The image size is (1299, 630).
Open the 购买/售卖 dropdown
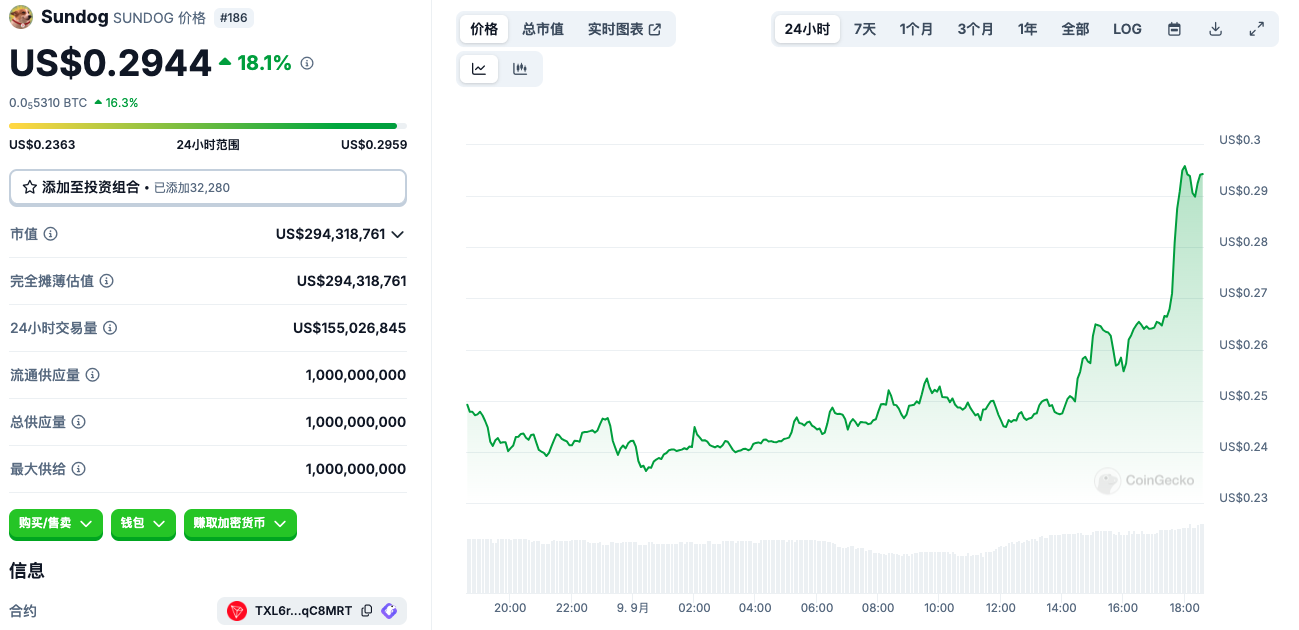(x=56, y=524)
